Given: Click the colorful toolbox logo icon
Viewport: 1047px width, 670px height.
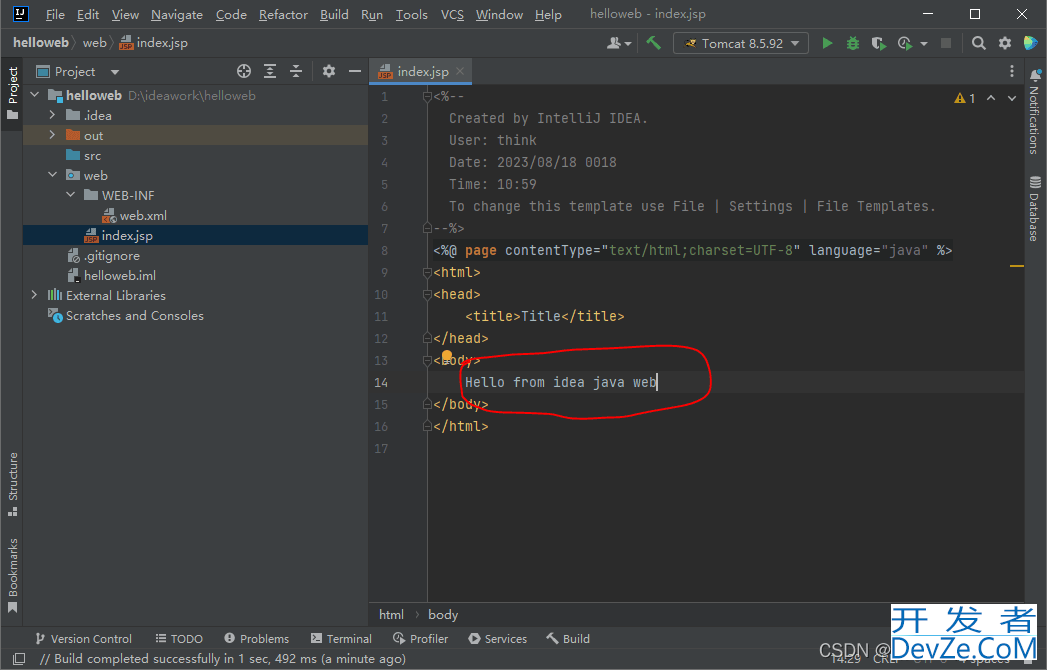Looking at the screenshot, I should tap(1030, 43).
